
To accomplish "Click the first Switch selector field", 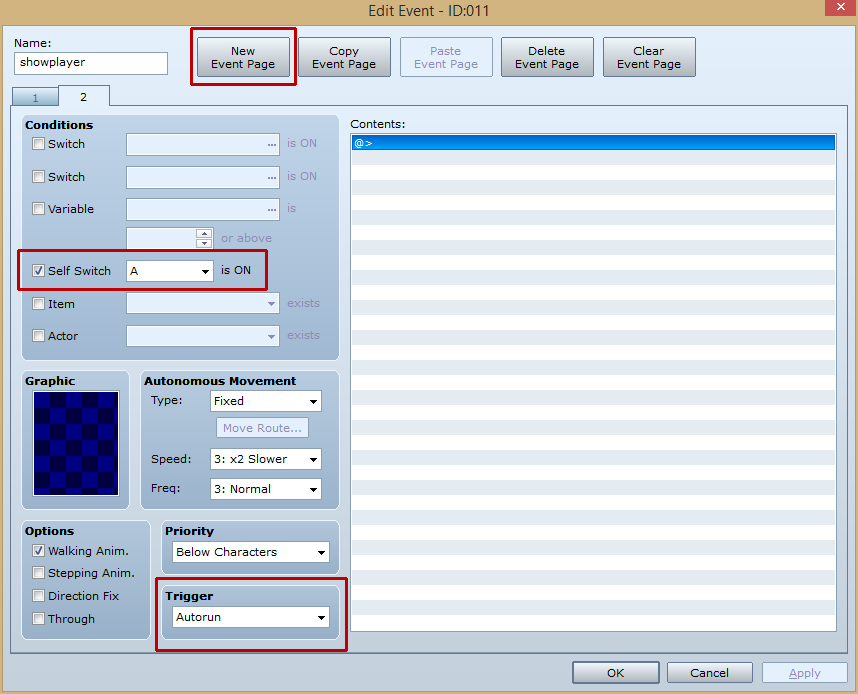I will coord(202,144).
